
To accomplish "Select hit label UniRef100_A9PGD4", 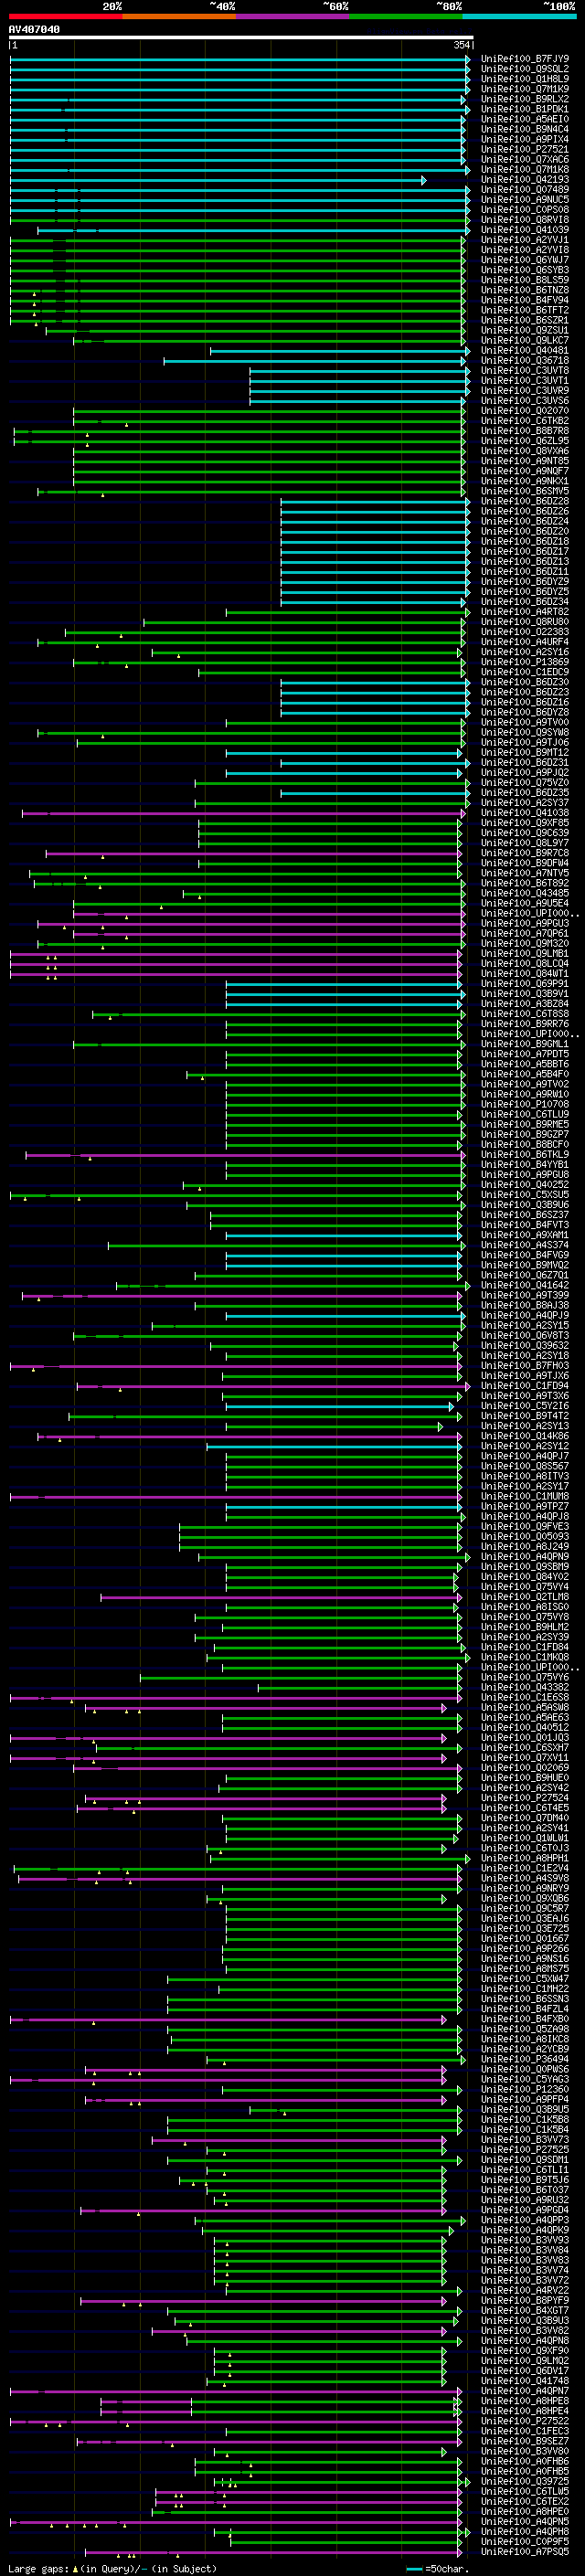I will pyautogui.click(x=524, y=2210).
